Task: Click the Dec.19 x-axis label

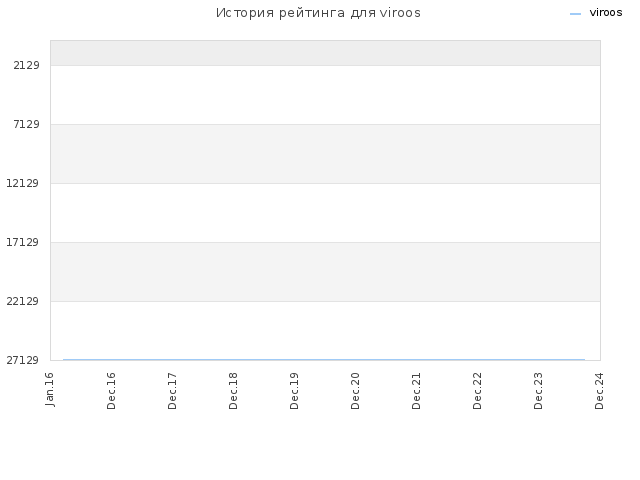Action: [x=294, y=391]
